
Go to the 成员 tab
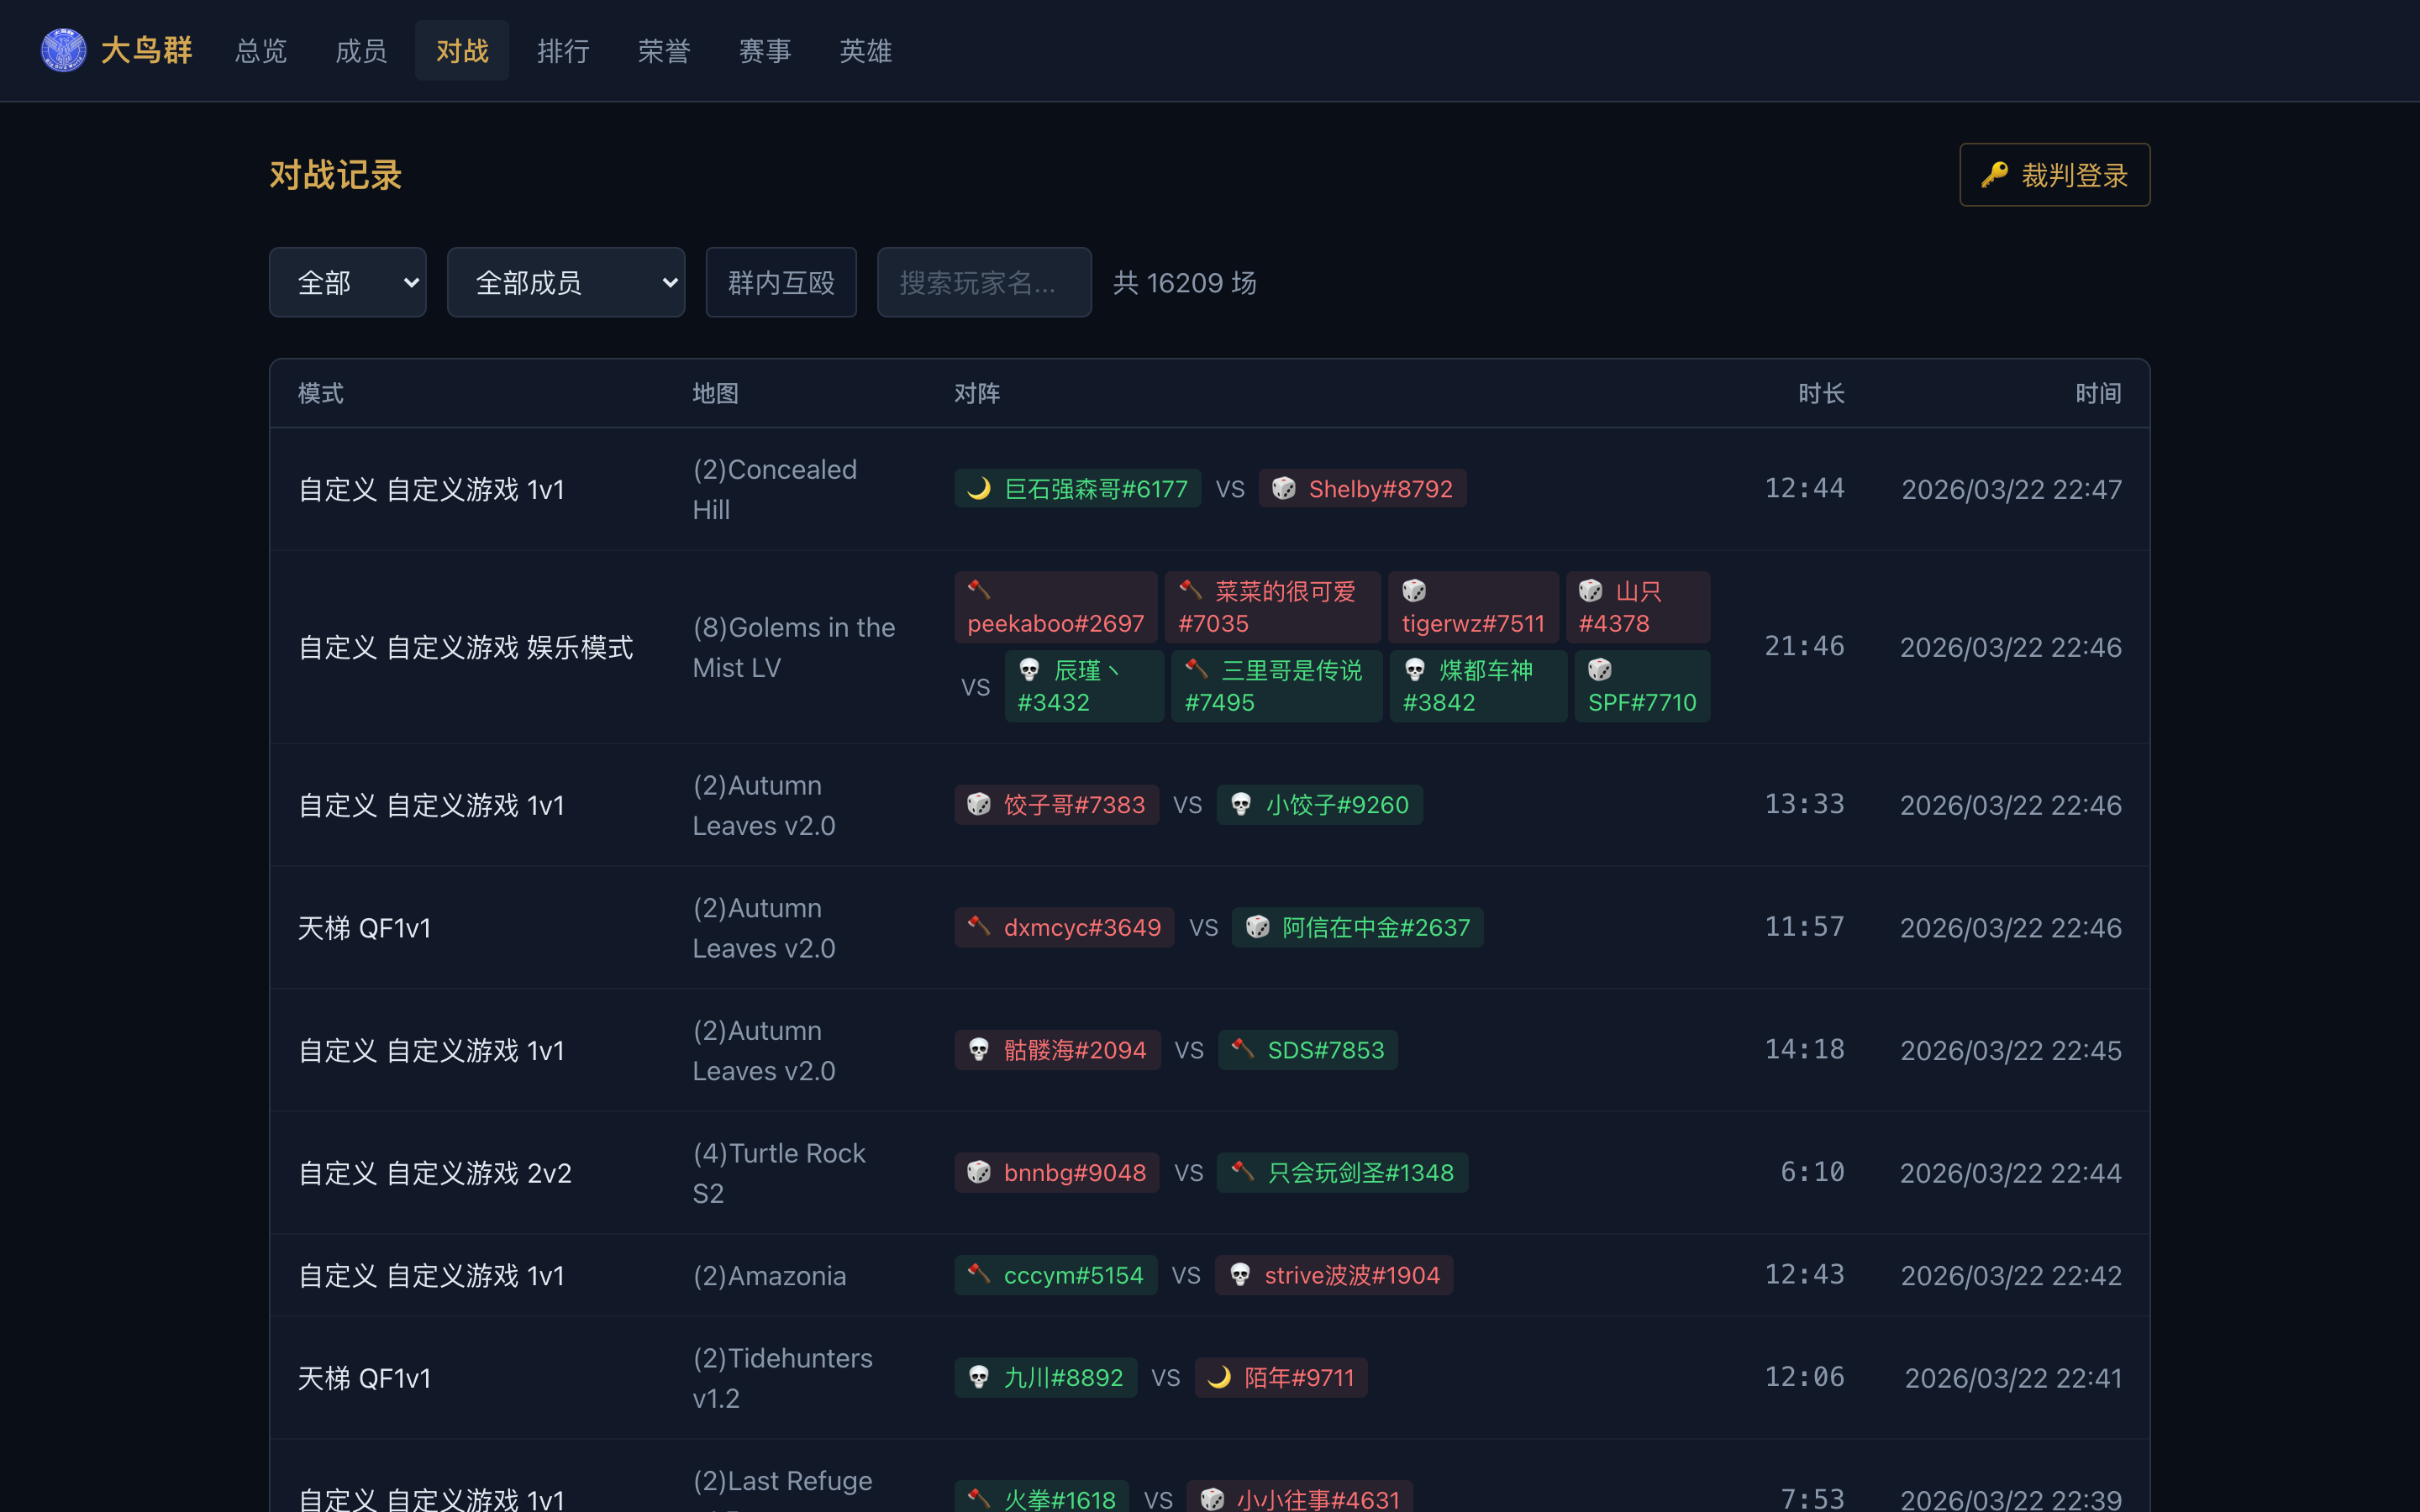coord(361,50)
